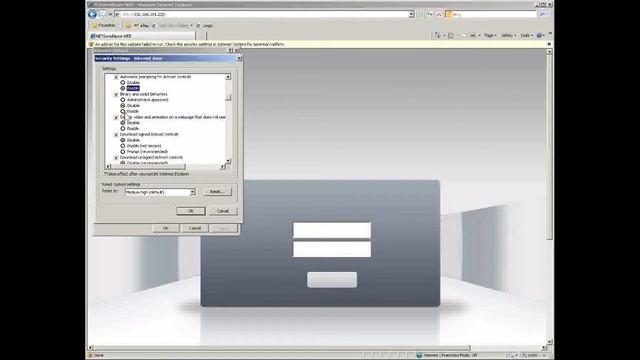Click OK in the Internet Options dialog behind
Viewport: 640px width, 360px height.
[165, 228]
